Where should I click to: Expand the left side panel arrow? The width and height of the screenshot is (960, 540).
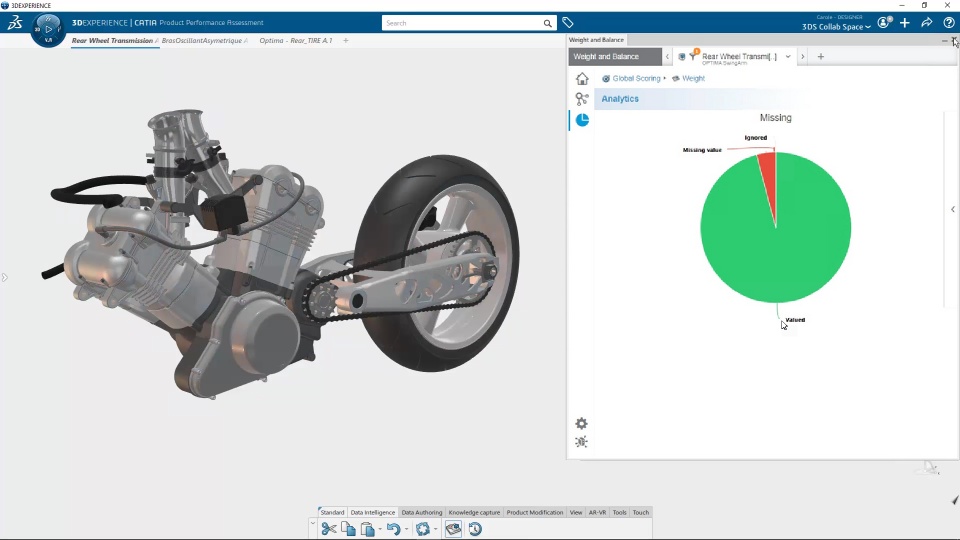tap(4, 277)
